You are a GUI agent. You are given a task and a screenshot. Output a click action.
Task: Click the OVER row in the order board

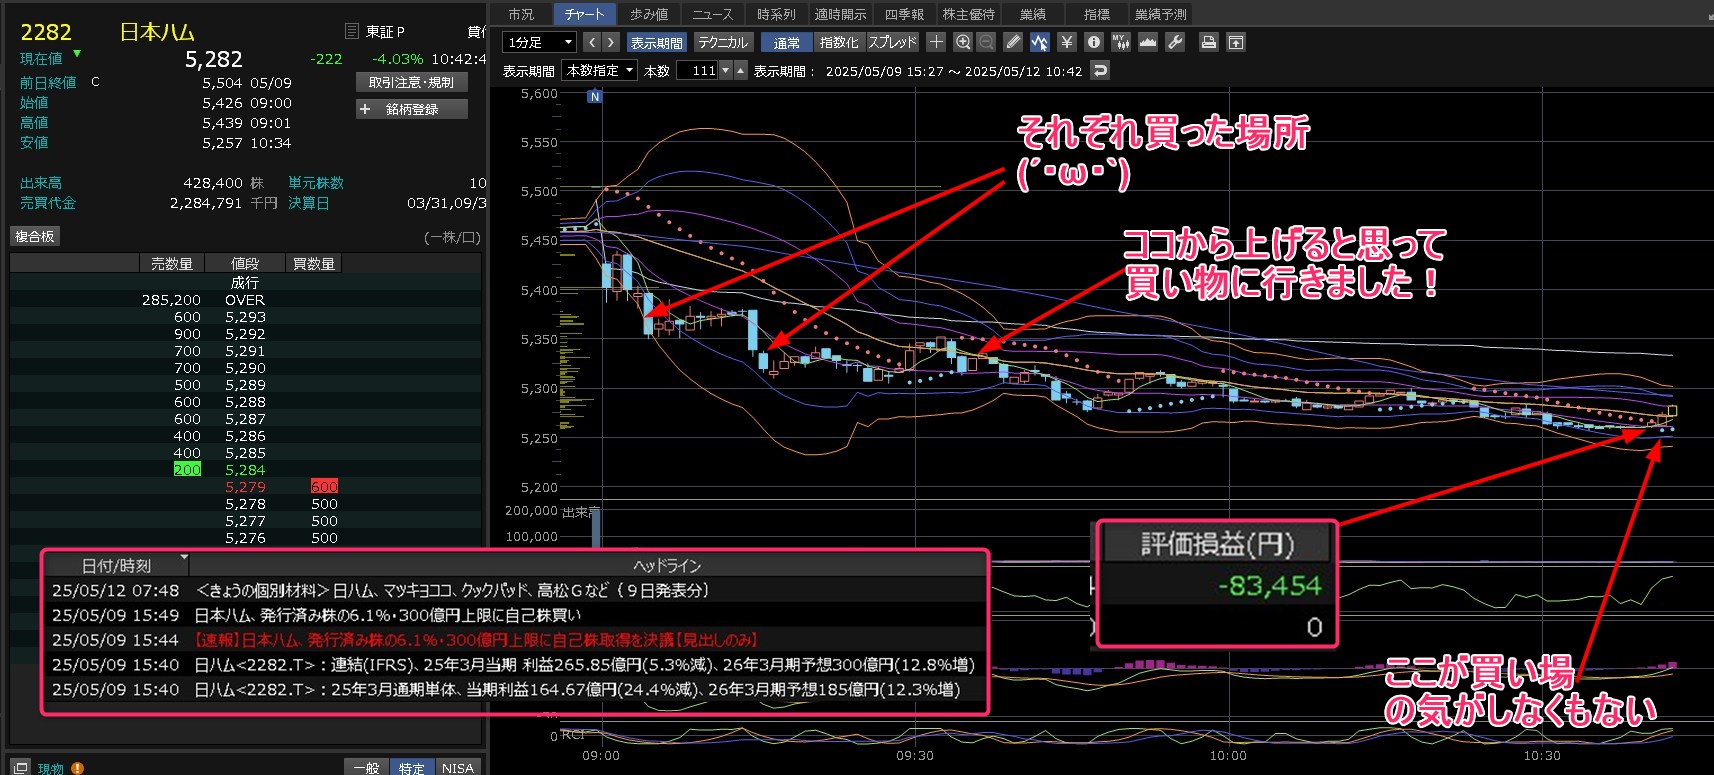pyautogui.click(x=245, y=300)
